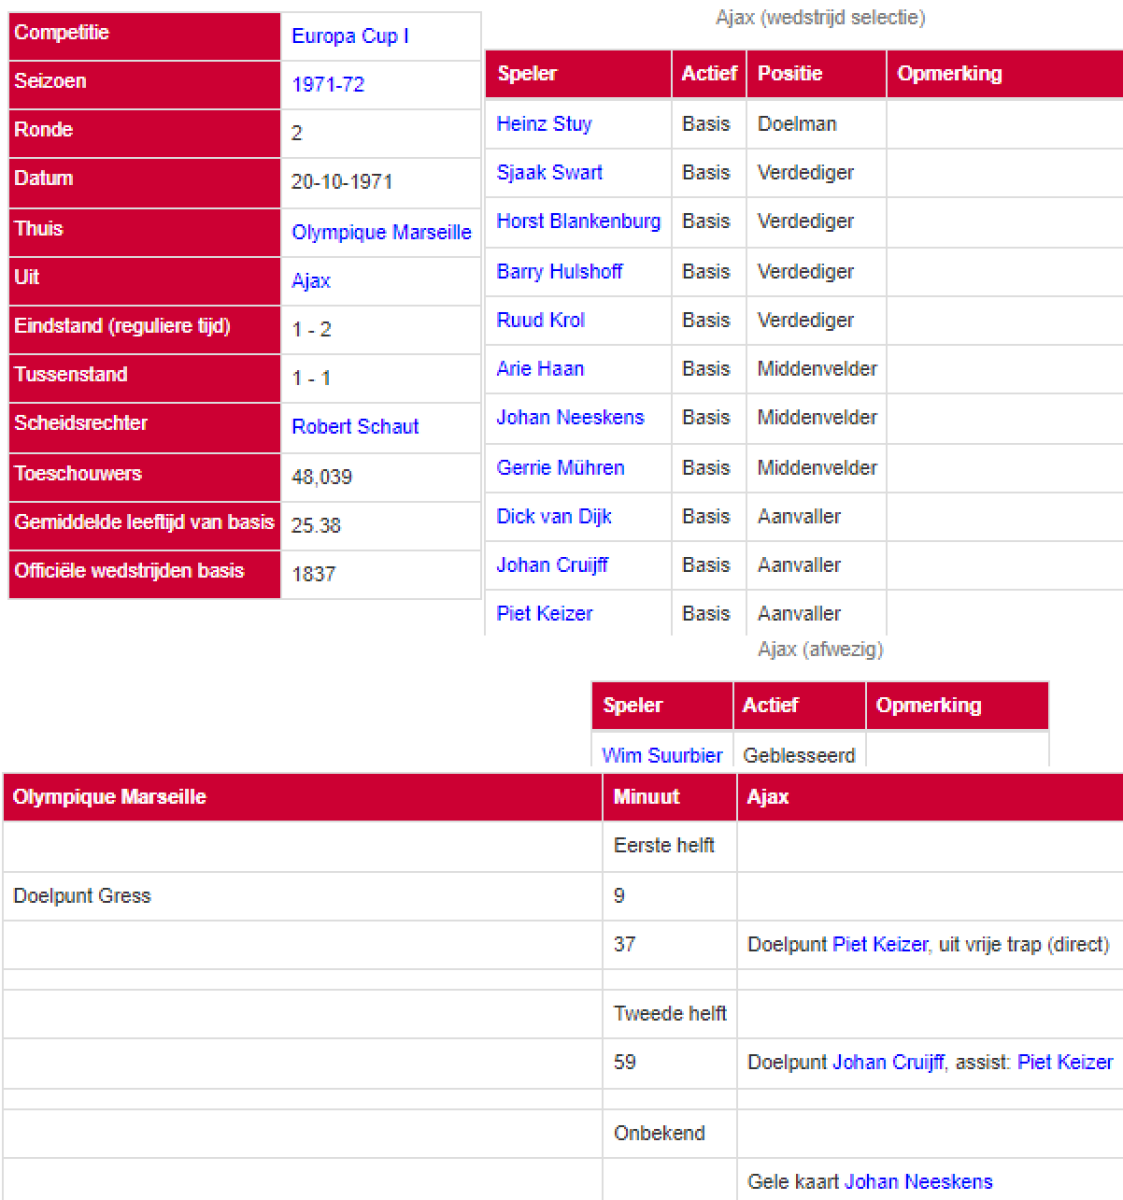
Task: Click Johan Cruijff in the squad table
Action: pyautogui.click(x=552, y=565)
